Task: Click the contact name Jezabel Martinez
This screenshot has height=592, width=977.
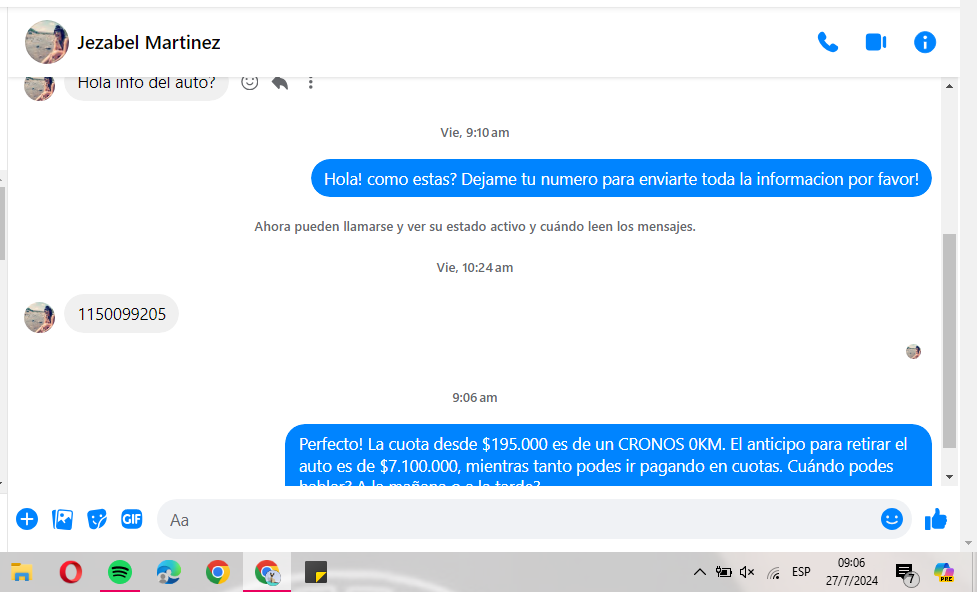Action: pos(148,42)
